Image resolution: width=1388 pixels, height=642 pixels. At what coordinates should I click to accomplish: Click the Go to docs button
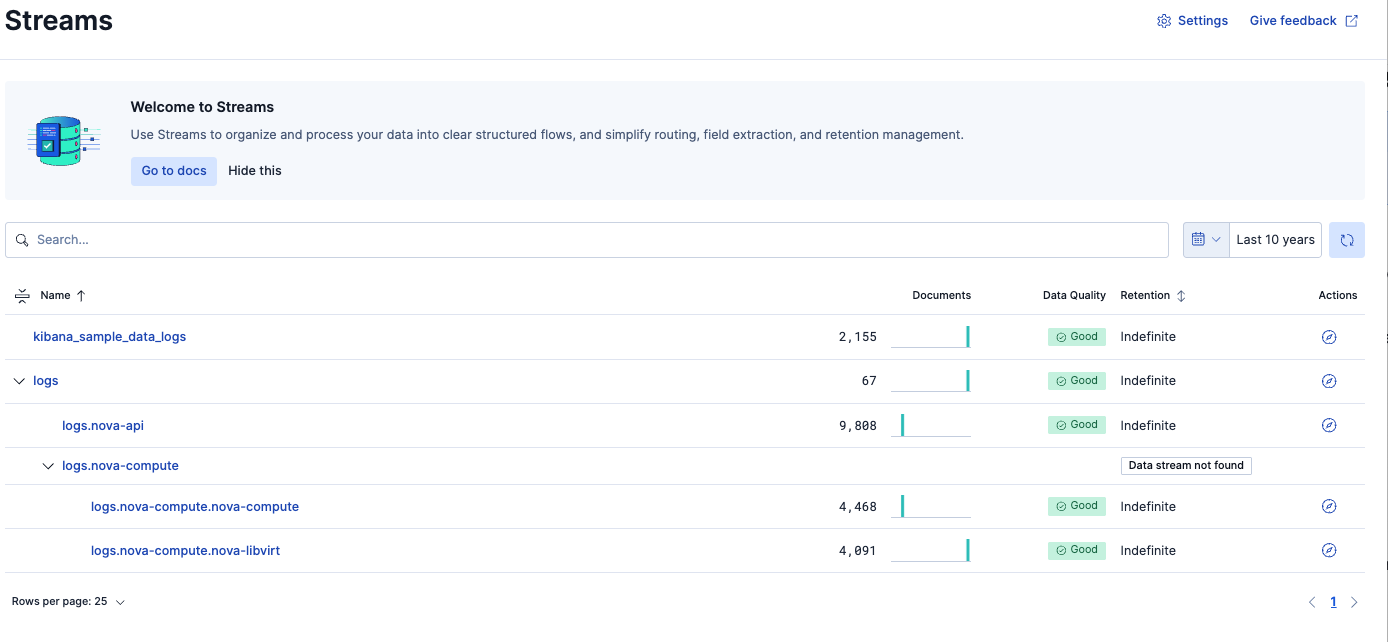click(174, 171)
